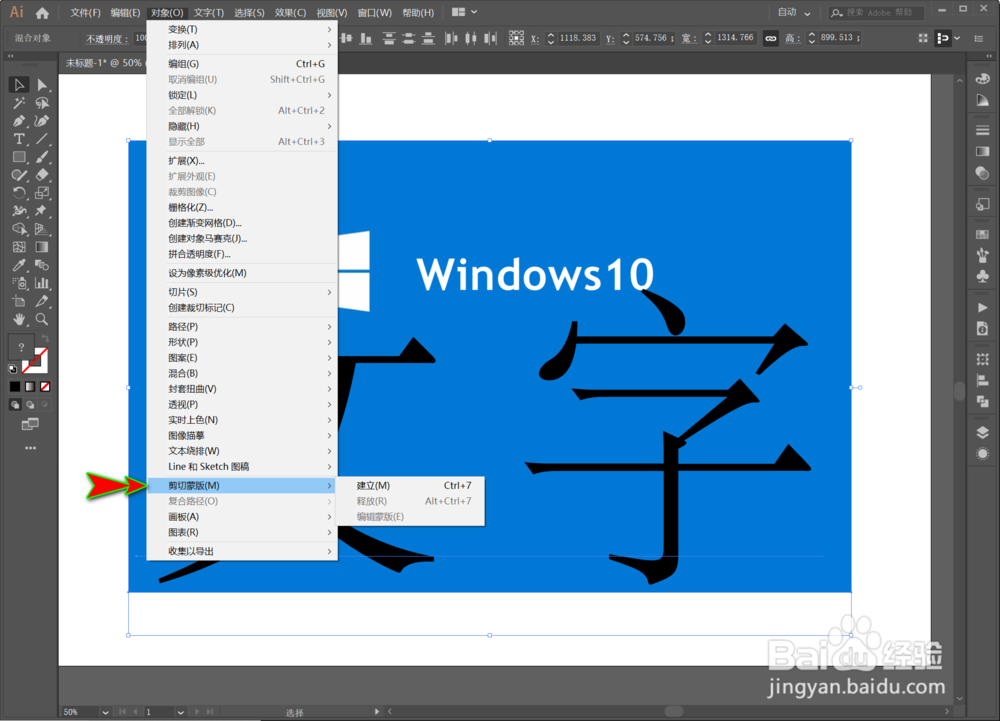Select the Hand tool

click(x=19, y=319)
